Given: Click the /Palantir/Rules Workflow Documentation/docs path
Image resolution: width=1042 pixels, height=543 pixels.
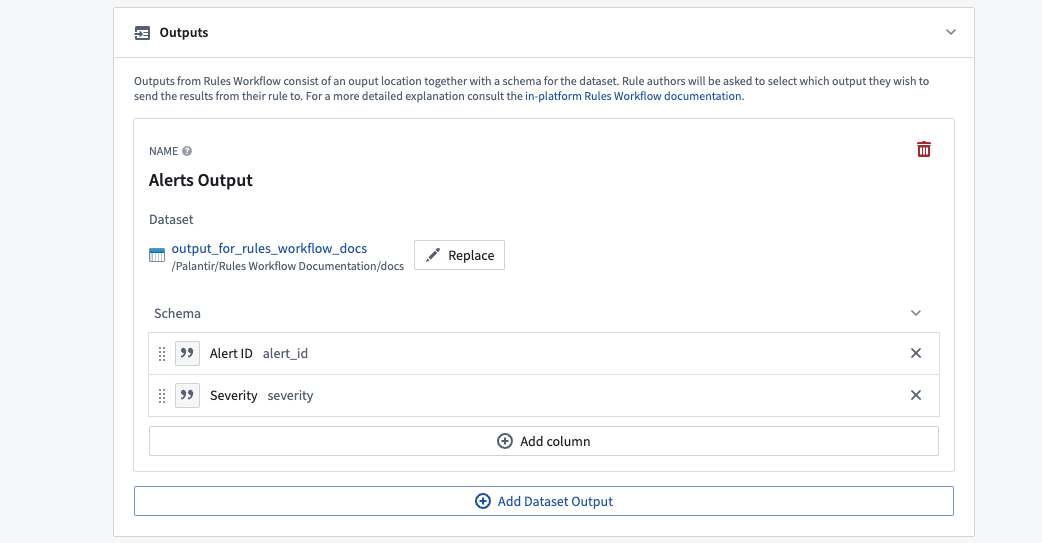Looking at the screenshot, I should pos(288,266).
